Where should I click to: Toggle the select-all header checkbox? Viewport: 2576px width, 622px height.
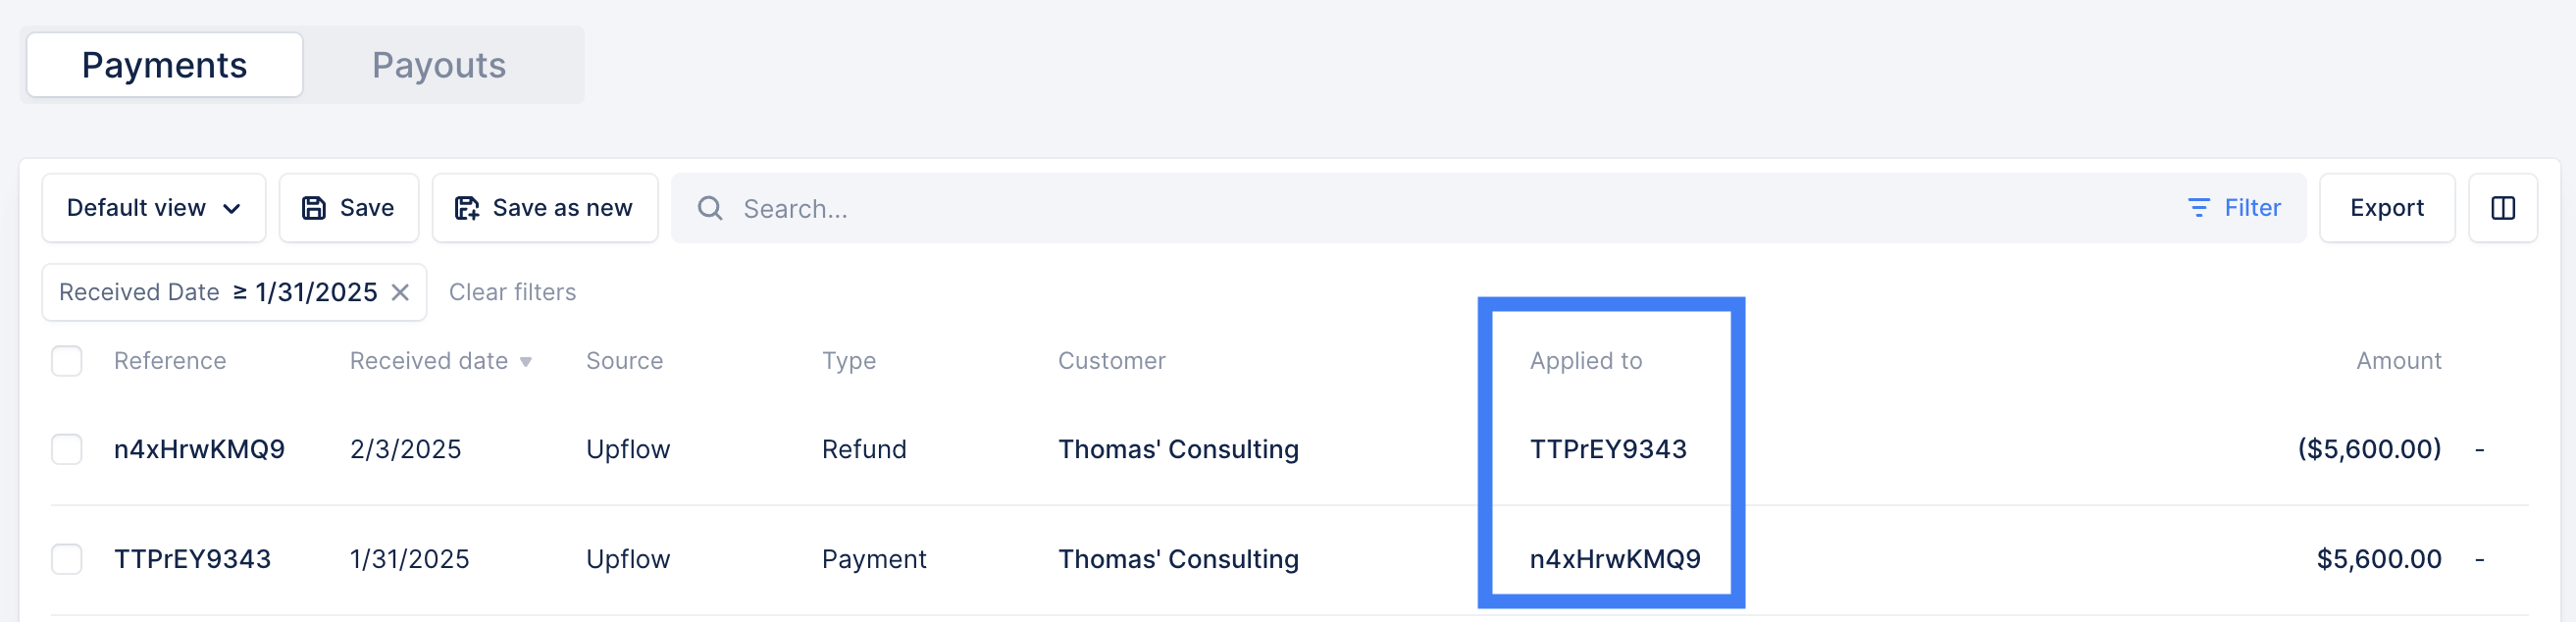[67, 361]
